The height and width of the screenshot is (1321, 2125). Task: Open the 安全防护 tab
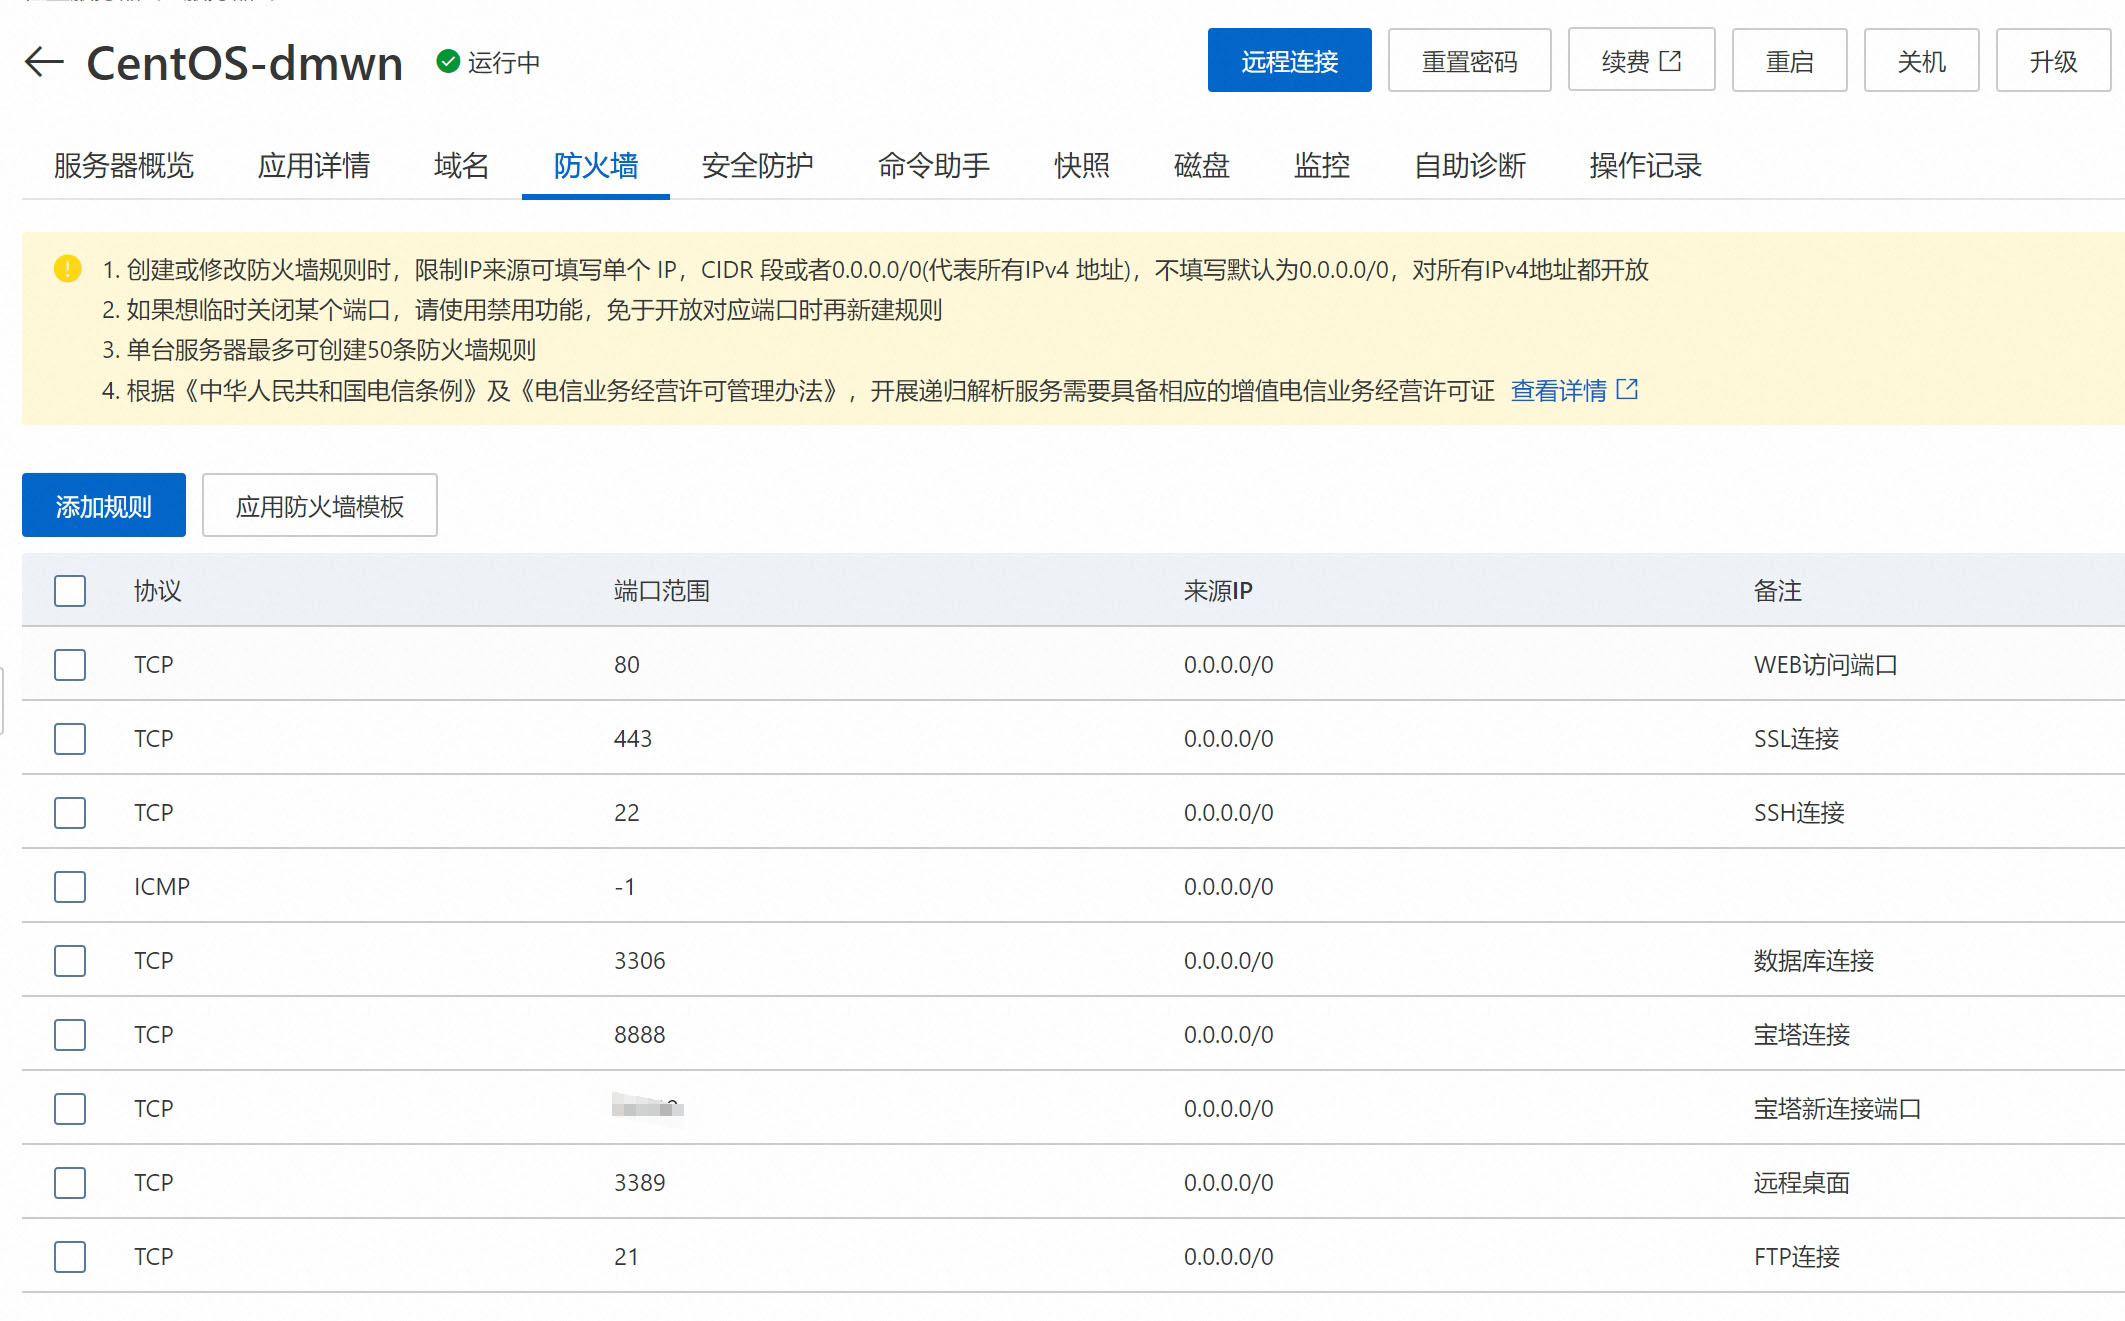(757, 166)
